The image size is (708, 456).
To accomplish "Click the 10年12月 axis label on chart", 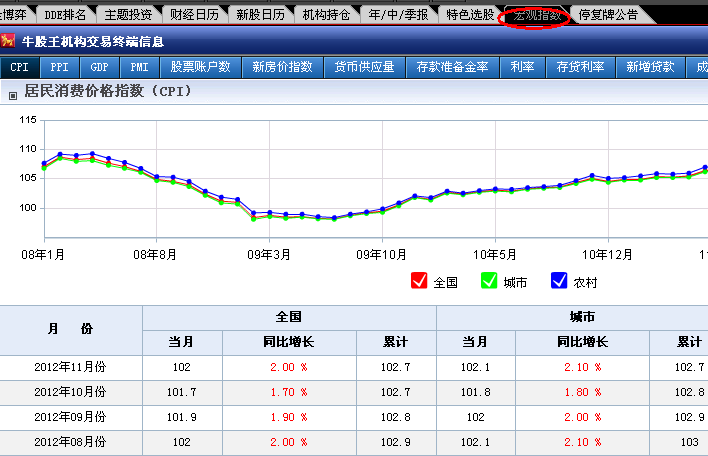I will [x=607, y=255].
